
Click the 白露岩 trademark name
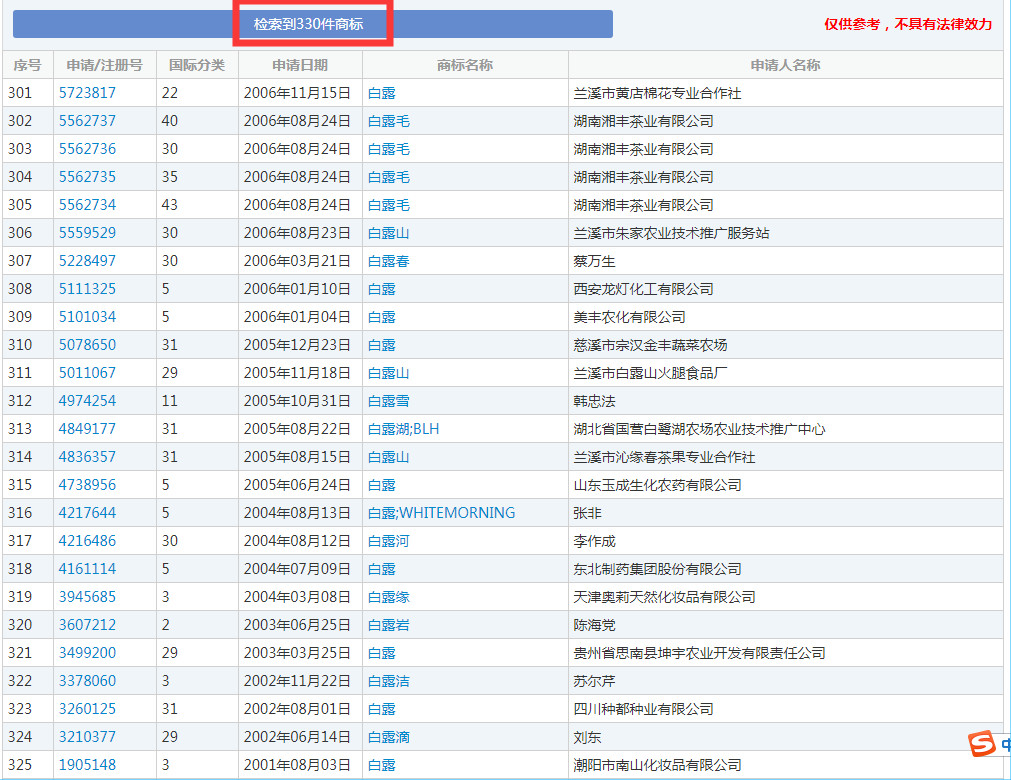tap(389, 625)
